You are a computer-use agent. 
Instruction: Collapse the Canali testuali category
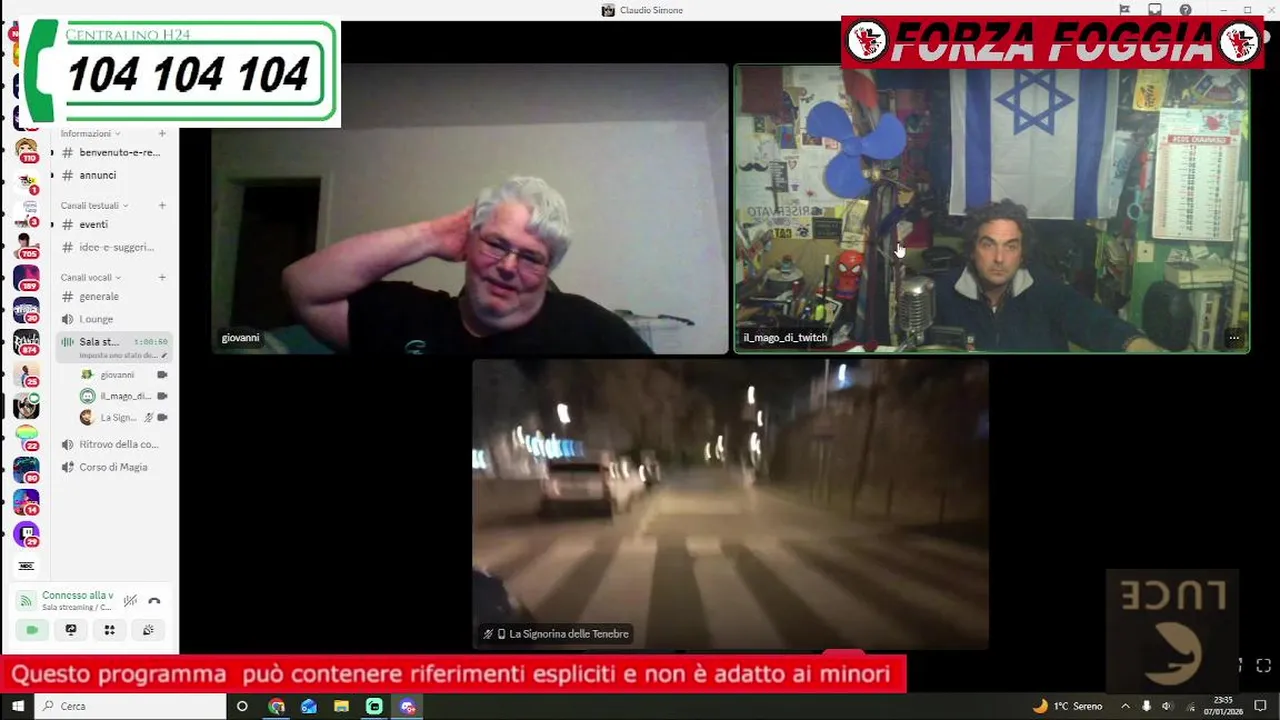(93, 205)
